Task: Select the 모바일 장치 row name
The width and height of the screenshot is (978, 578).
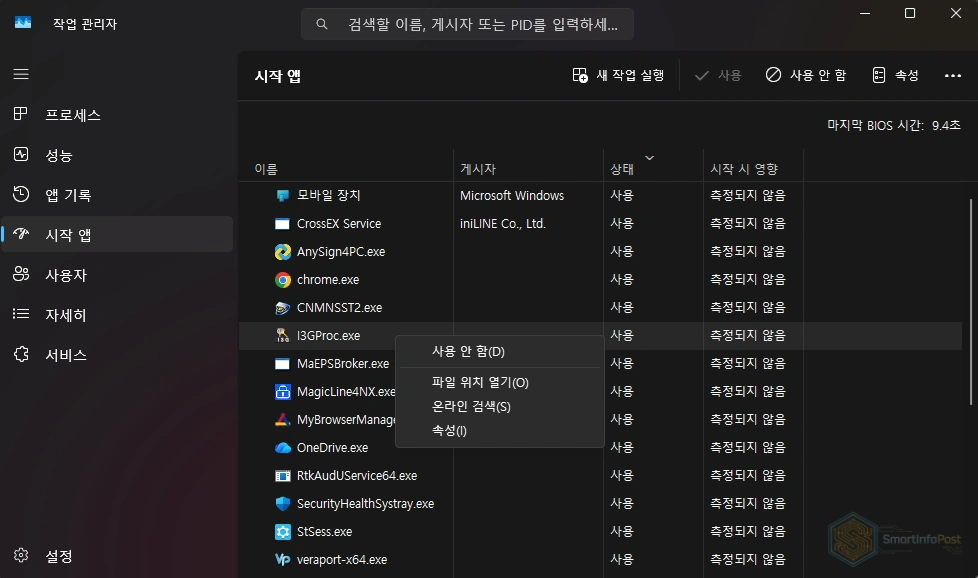Action: 329,196
